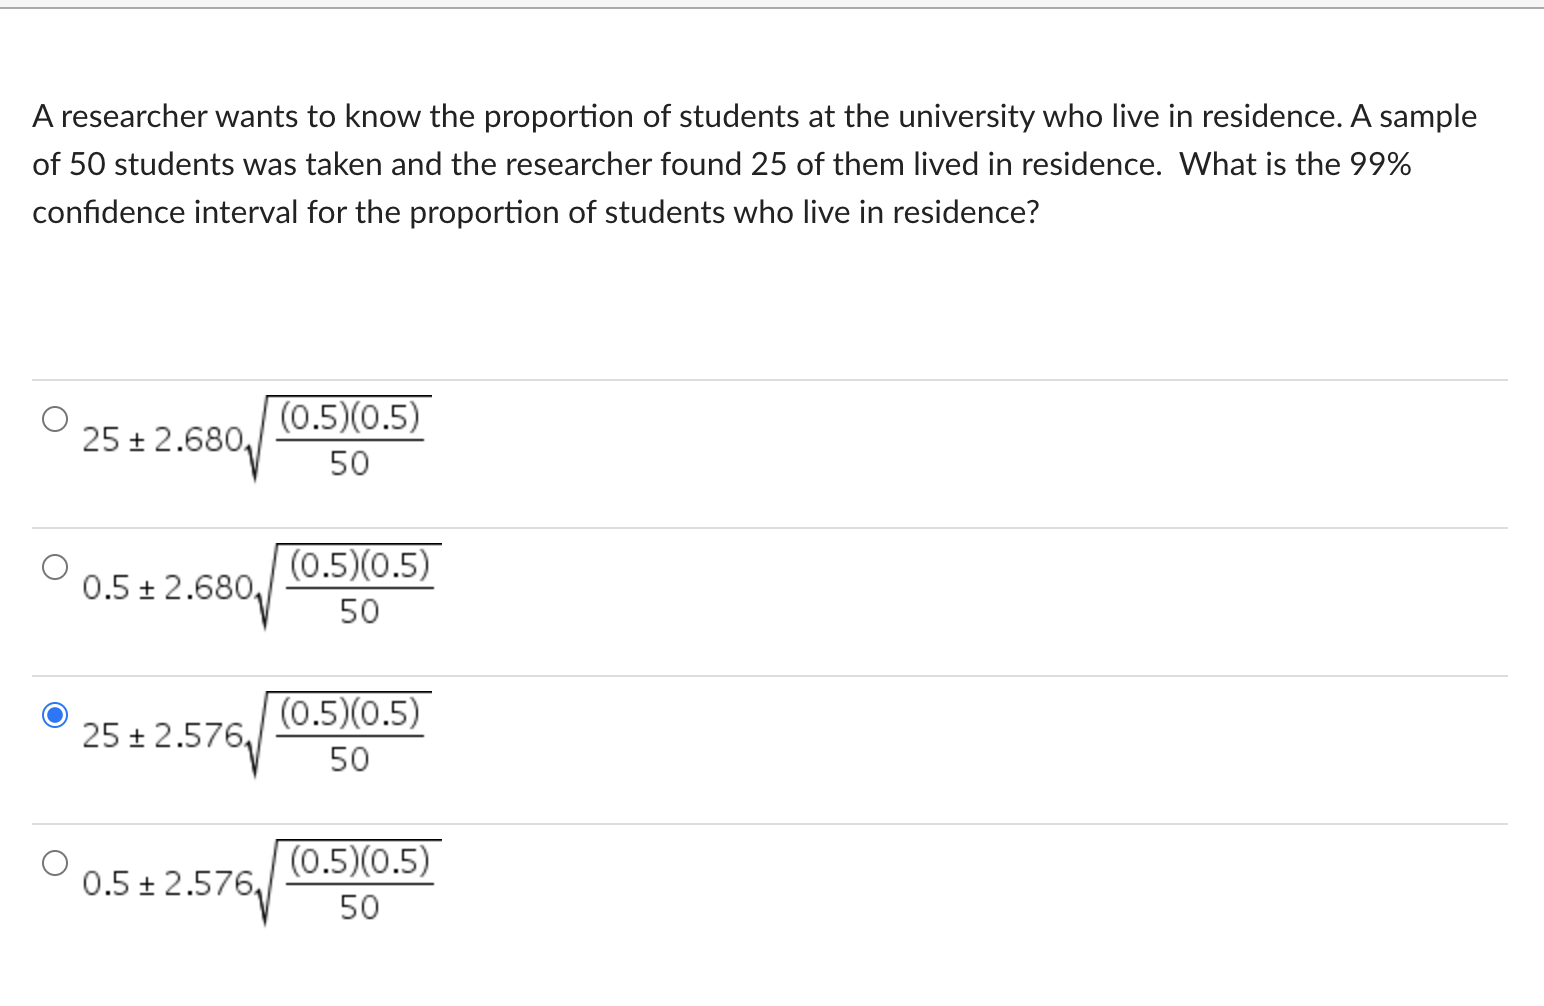Click the 0.5 ± 2.576 formula label
This screenshot has width=1544, height=1006.
point(261,883)
